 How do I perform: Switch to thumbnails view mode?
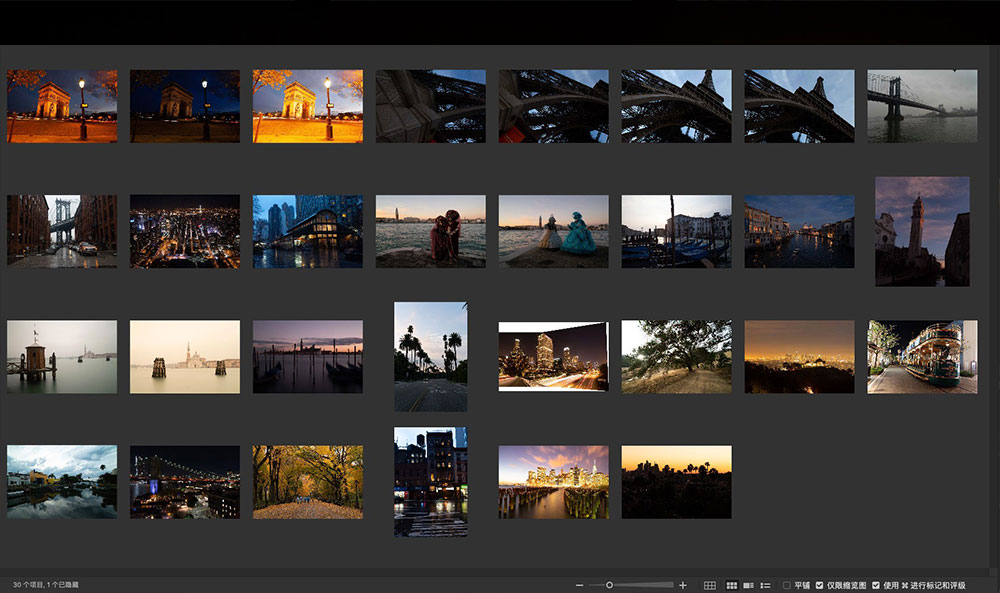731,584
